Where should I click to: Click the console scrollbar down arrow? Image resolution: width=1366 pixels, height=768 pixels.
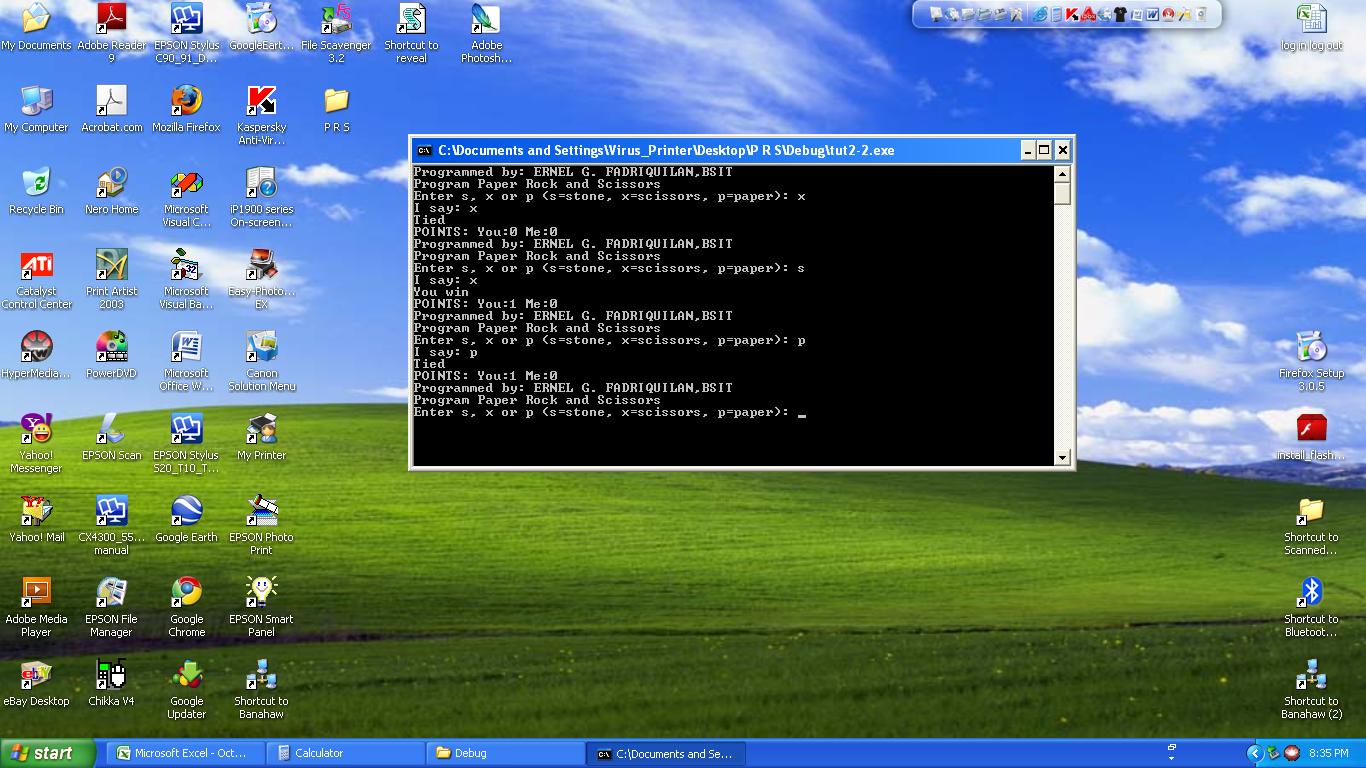coord(1062,457)
